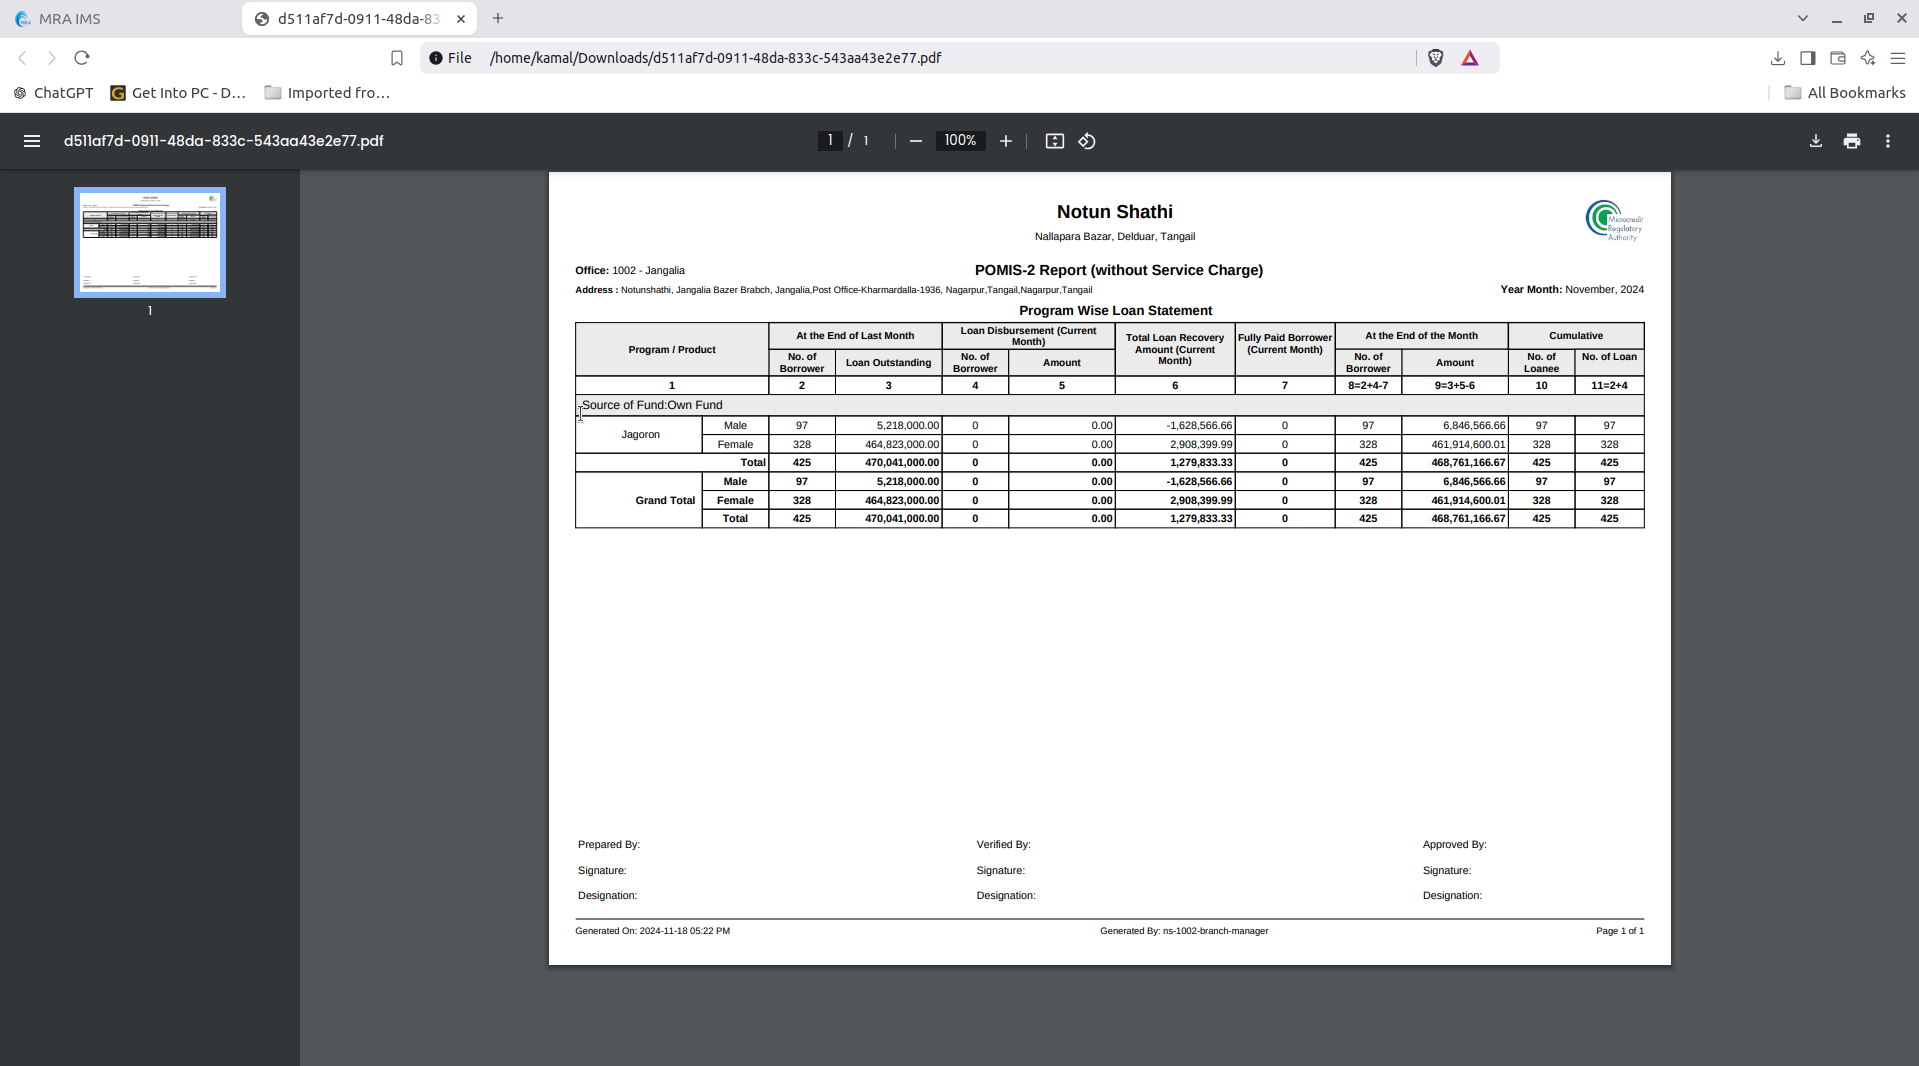1919x1066 pixels.
Task: Click 'Source of Fund:Own Fund' row
Action: point(1110,405)
